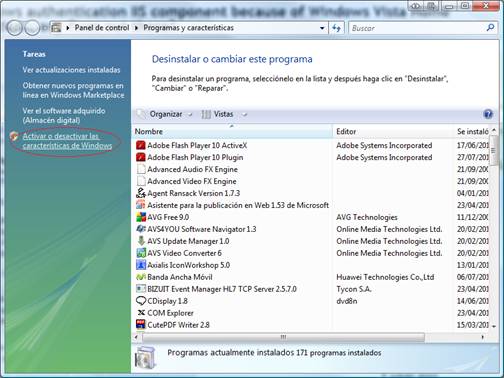Viewport: 504px width, 378px height.
Task: Click the vertical scrollbar up arrow
Action: (x=494, y=130)
